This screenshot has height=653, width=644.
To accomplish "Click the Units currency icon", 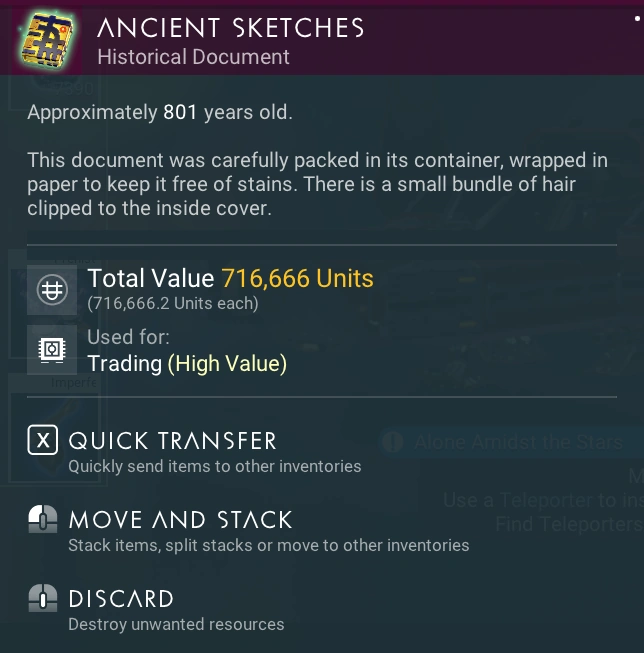I will pos(51,289).
